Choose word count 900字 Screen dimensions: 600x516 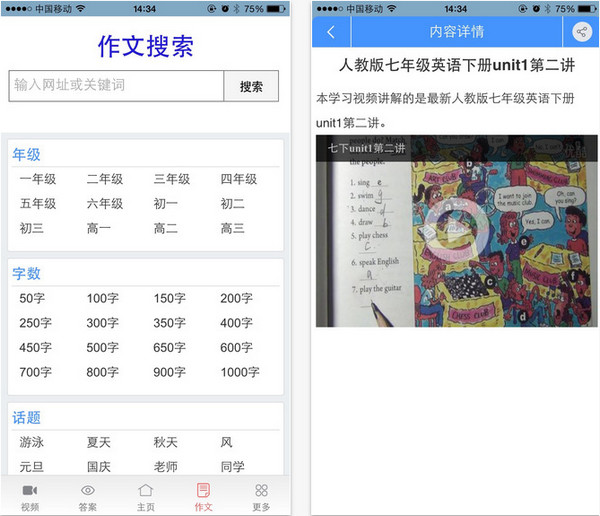click(170, 372)
